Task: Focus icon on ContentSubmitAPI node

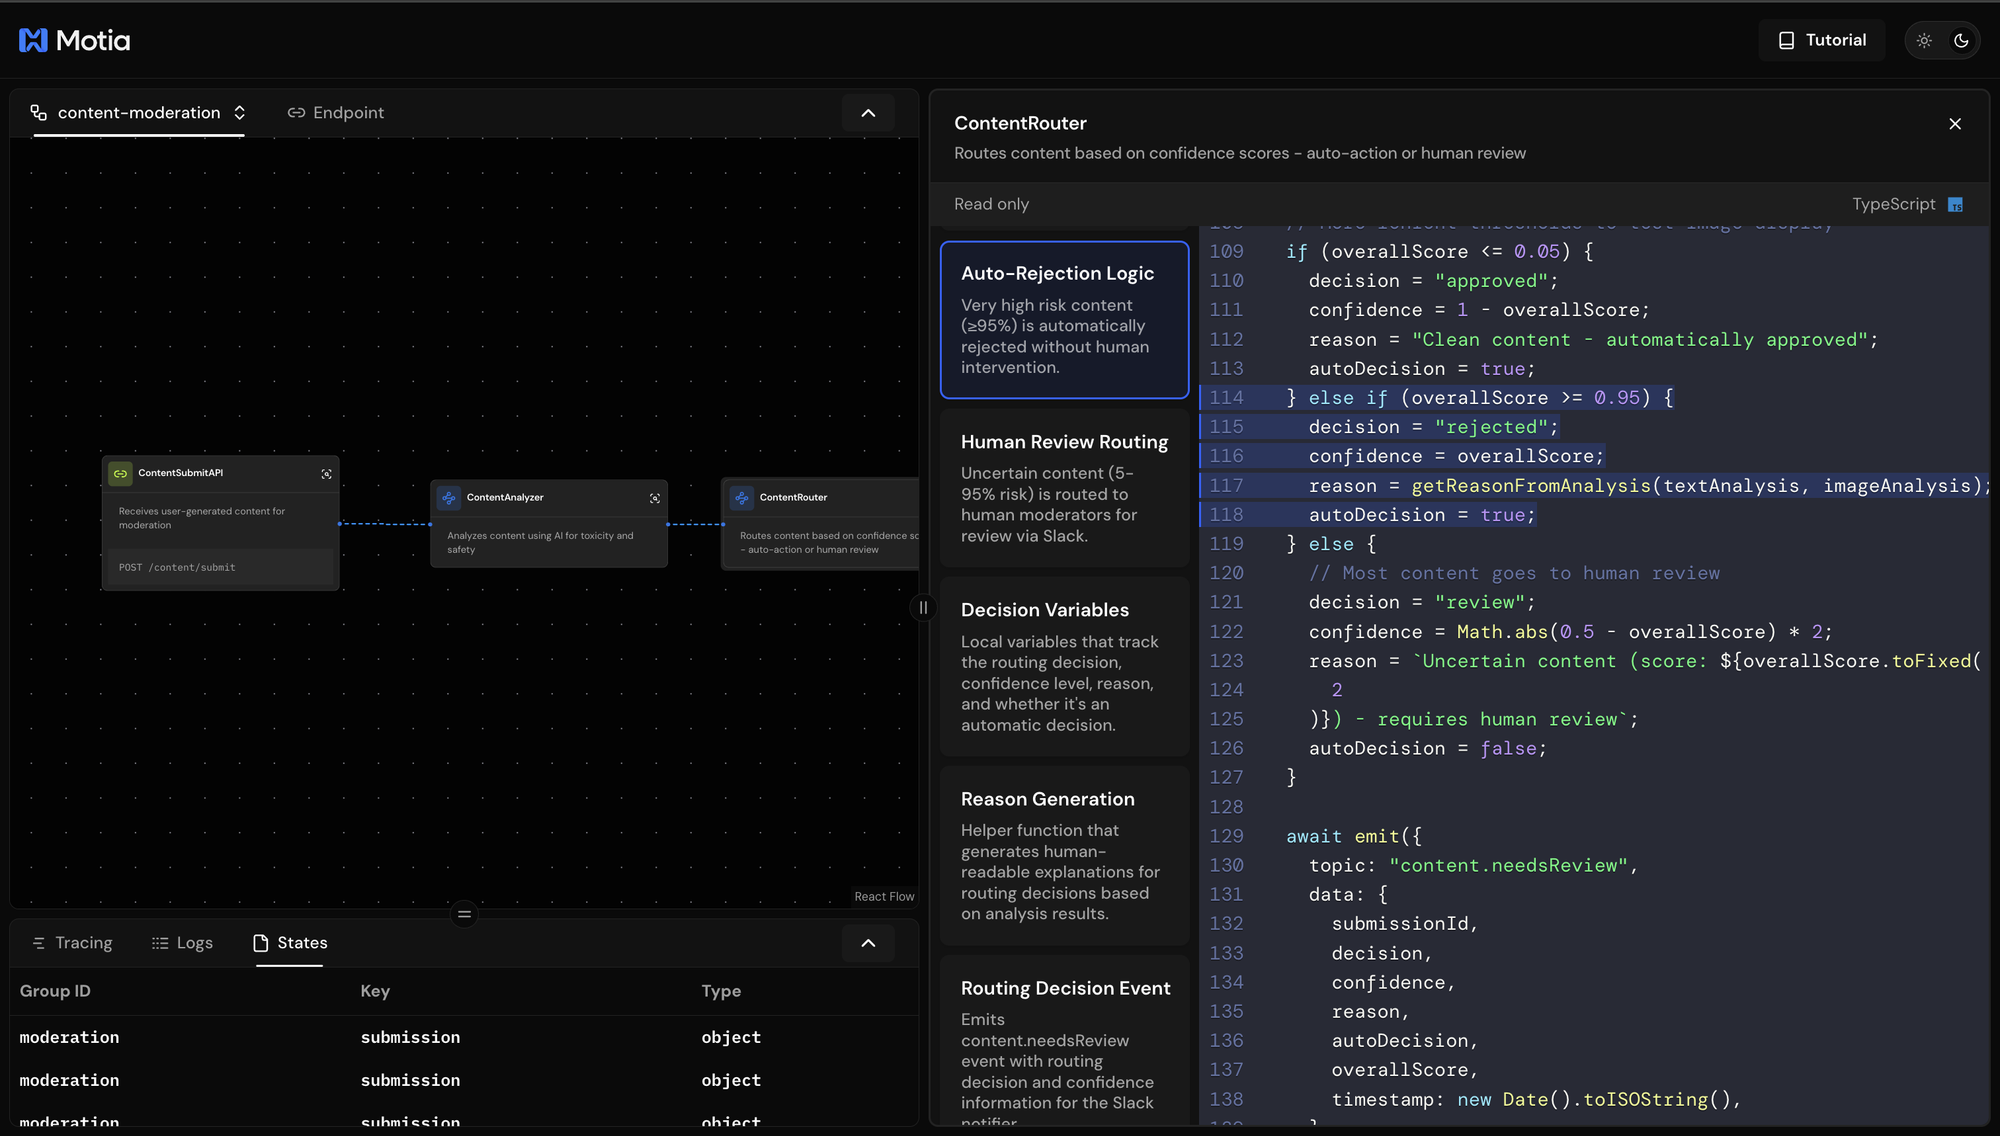Action: pos(326,474)
